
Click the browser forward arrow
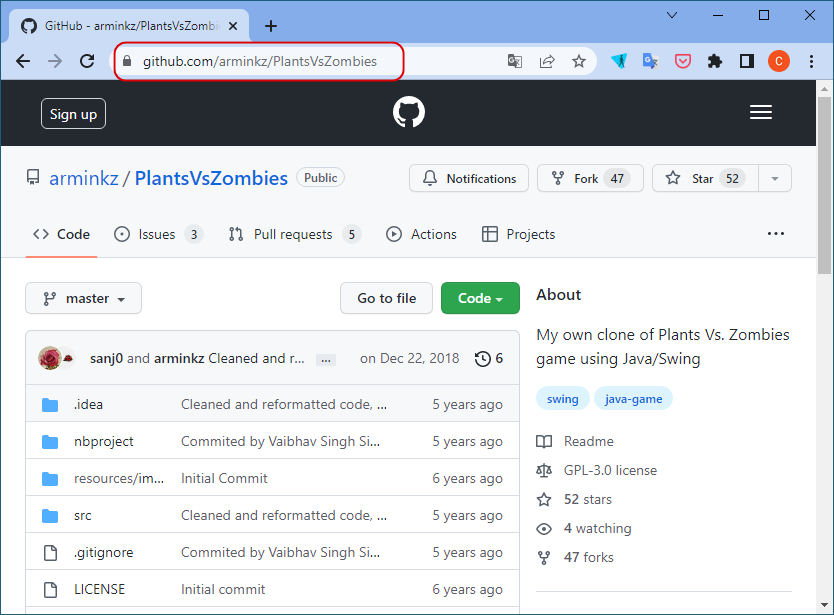click(x=55, y=61)
